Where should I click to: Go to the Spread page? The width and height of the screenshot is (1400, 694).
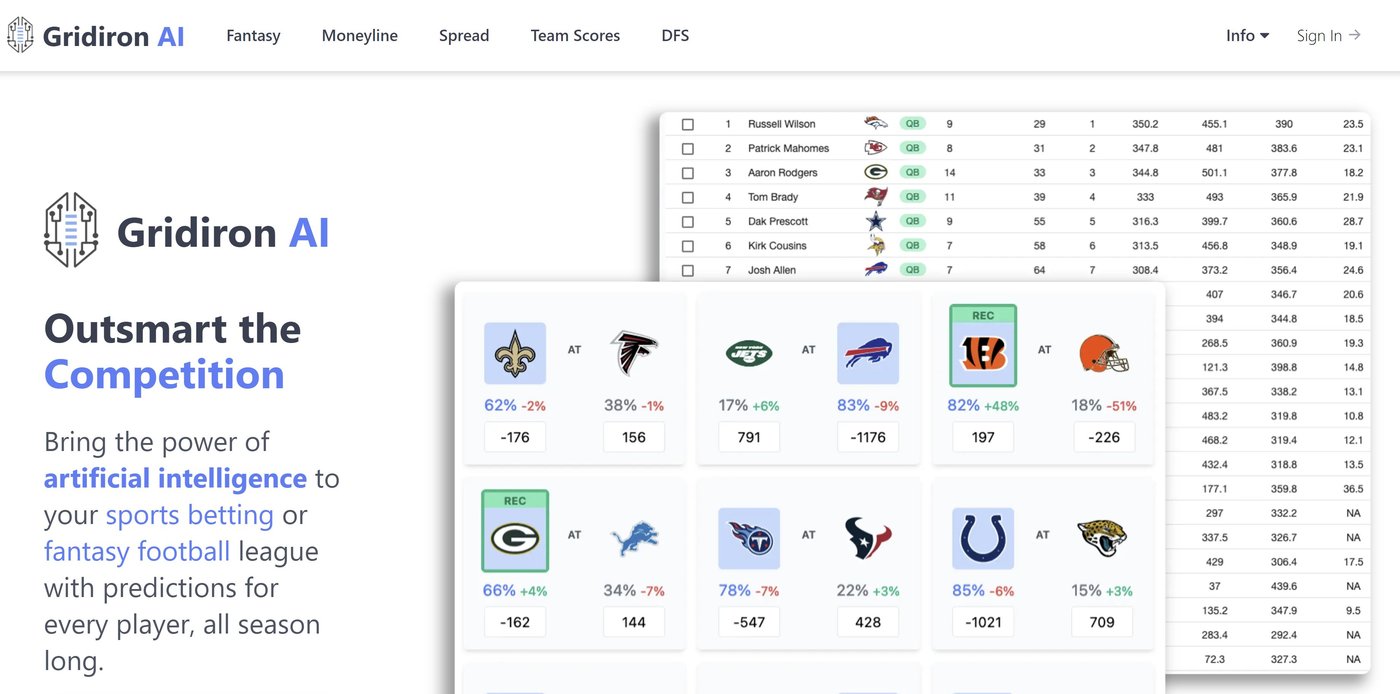point(464,35)
